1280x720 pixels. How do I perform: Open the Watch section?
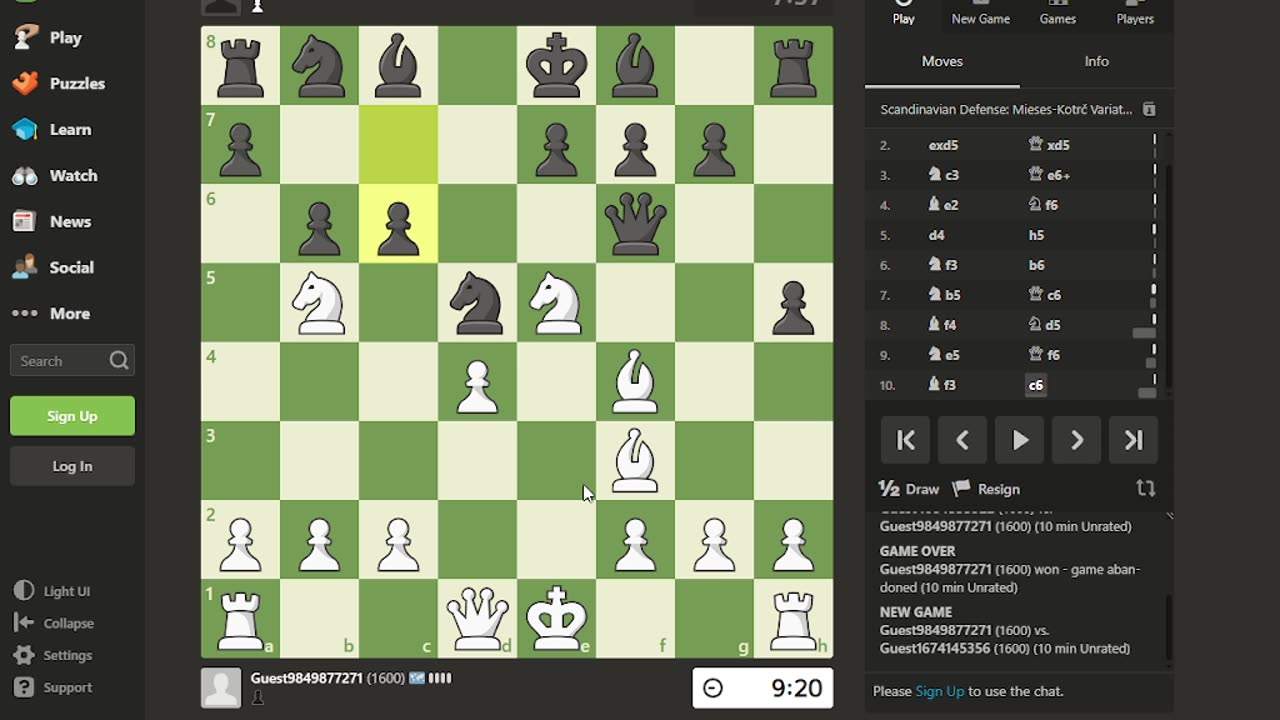point(55,175)
